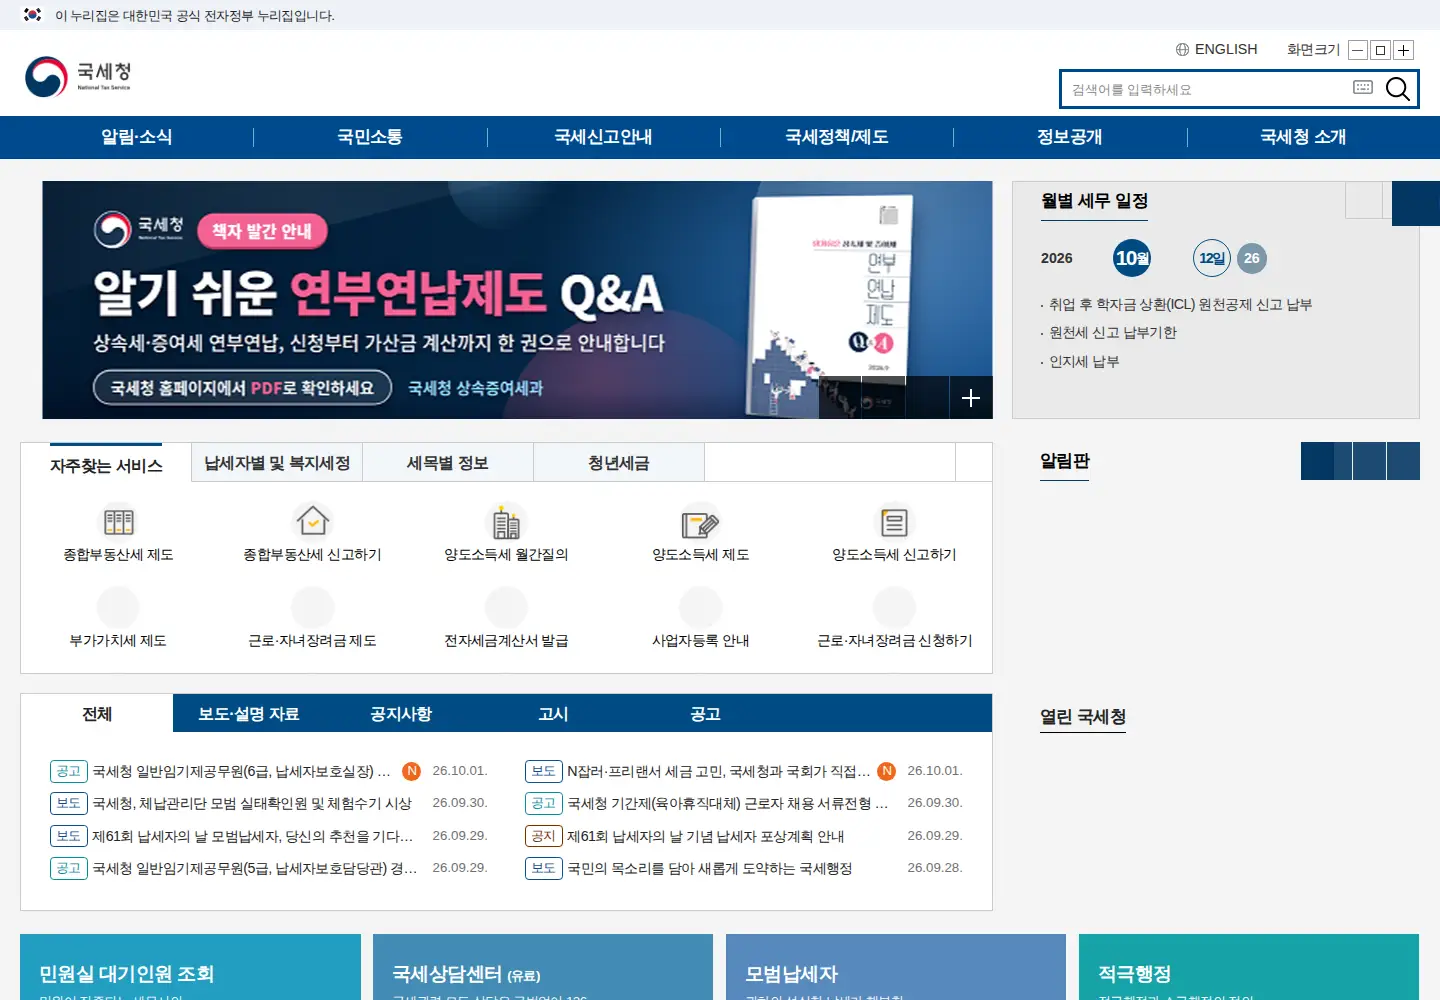Click the magnifier search icon
The height and width of the screenshot is (1000, 1440).
[1398, 89]
